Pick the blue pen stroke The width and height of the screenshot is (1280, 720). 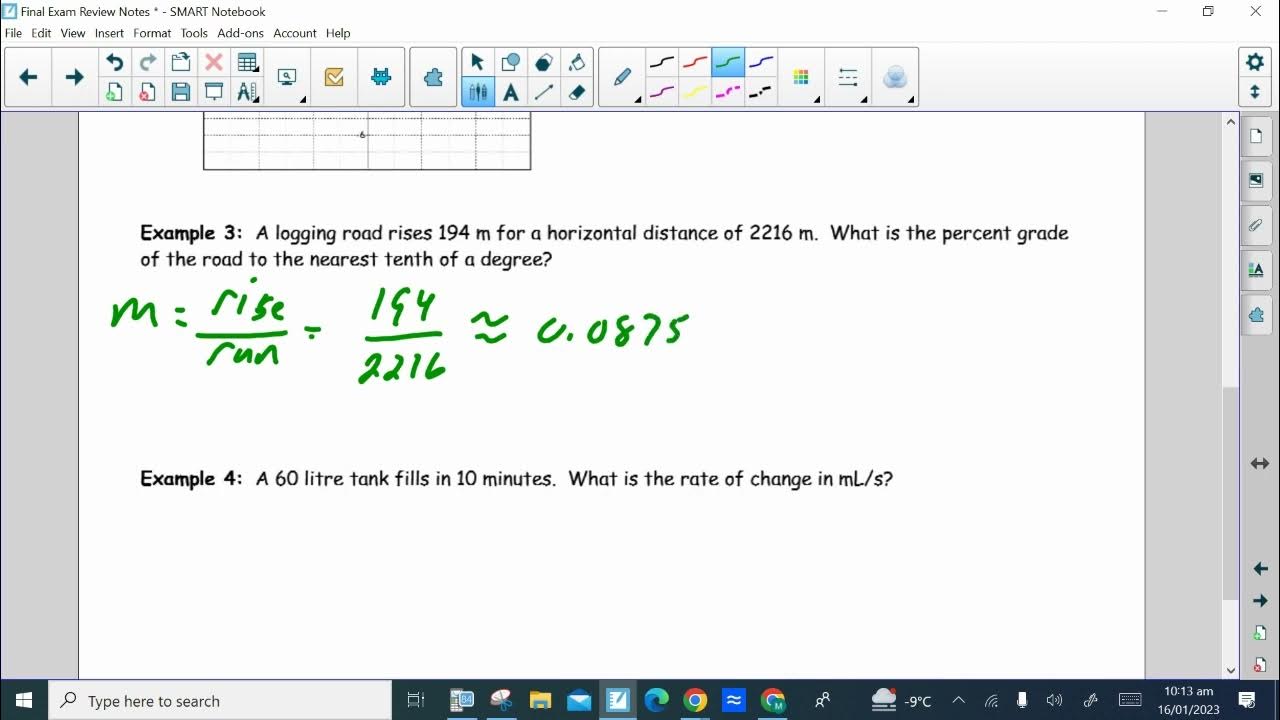tap(761, 63)
